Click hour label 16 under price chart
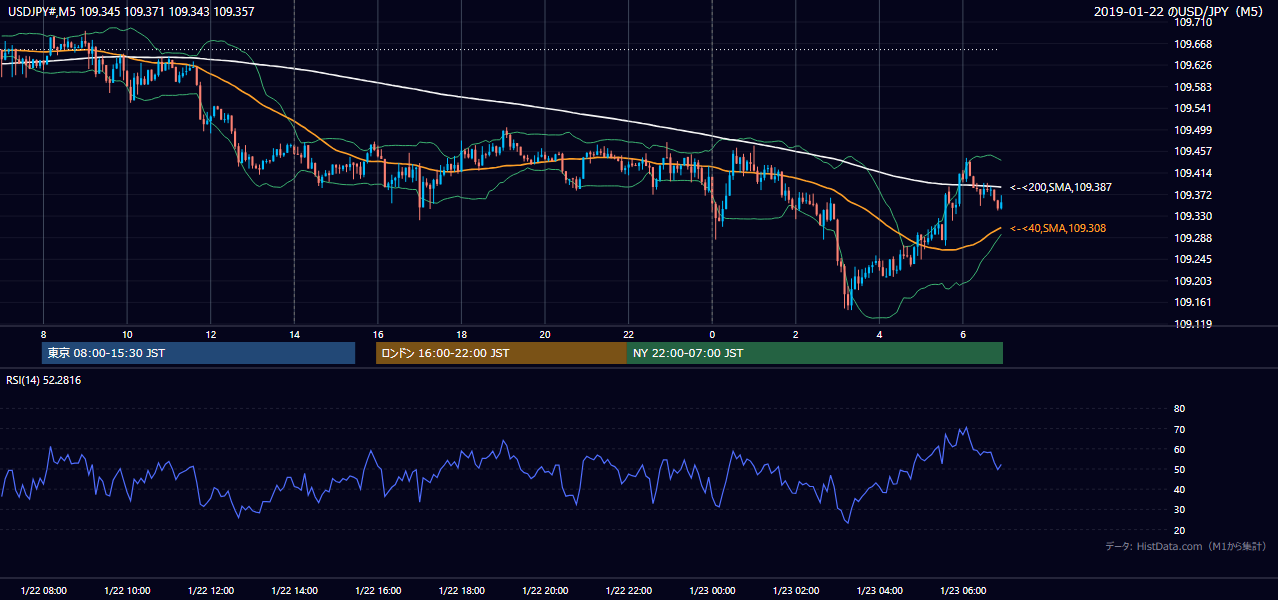This screenshot has height=600, width=1278. [x=377, y=334]
